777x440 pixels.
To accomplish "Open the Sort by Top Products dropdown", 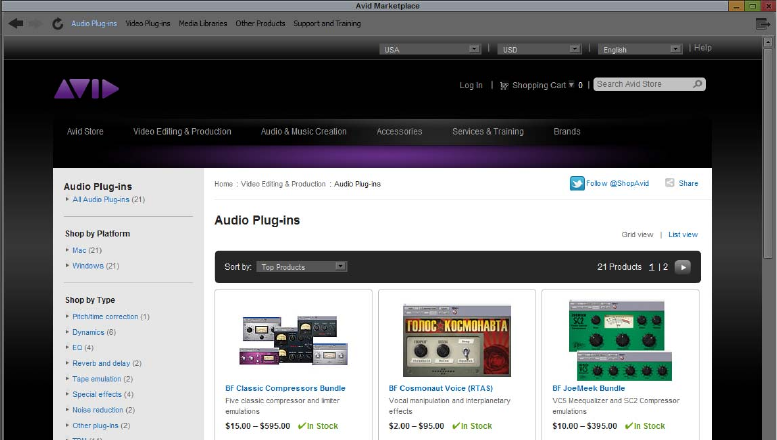I will click(301, 267).
